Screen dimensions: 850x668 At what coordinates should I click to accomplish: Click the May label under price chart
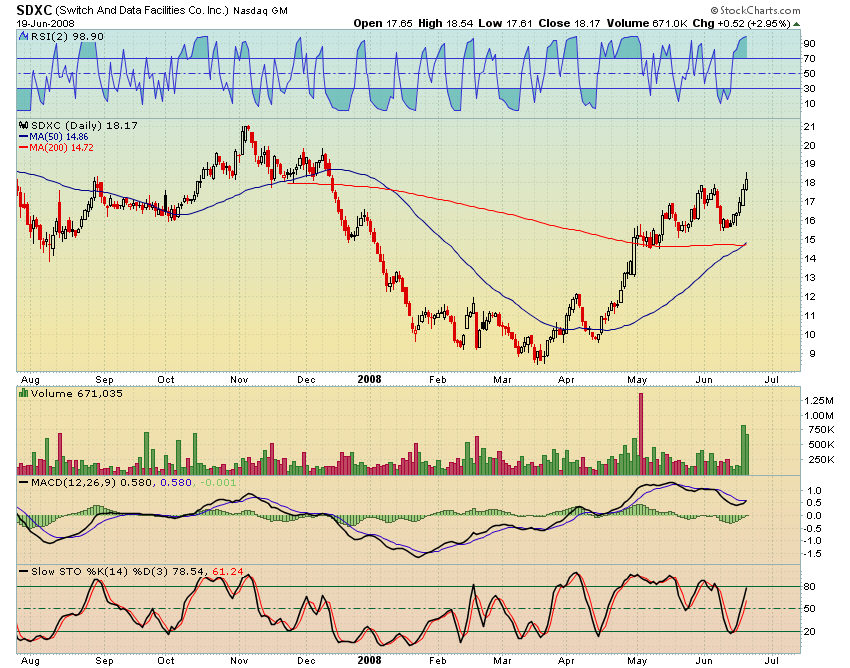coord(637,380)
